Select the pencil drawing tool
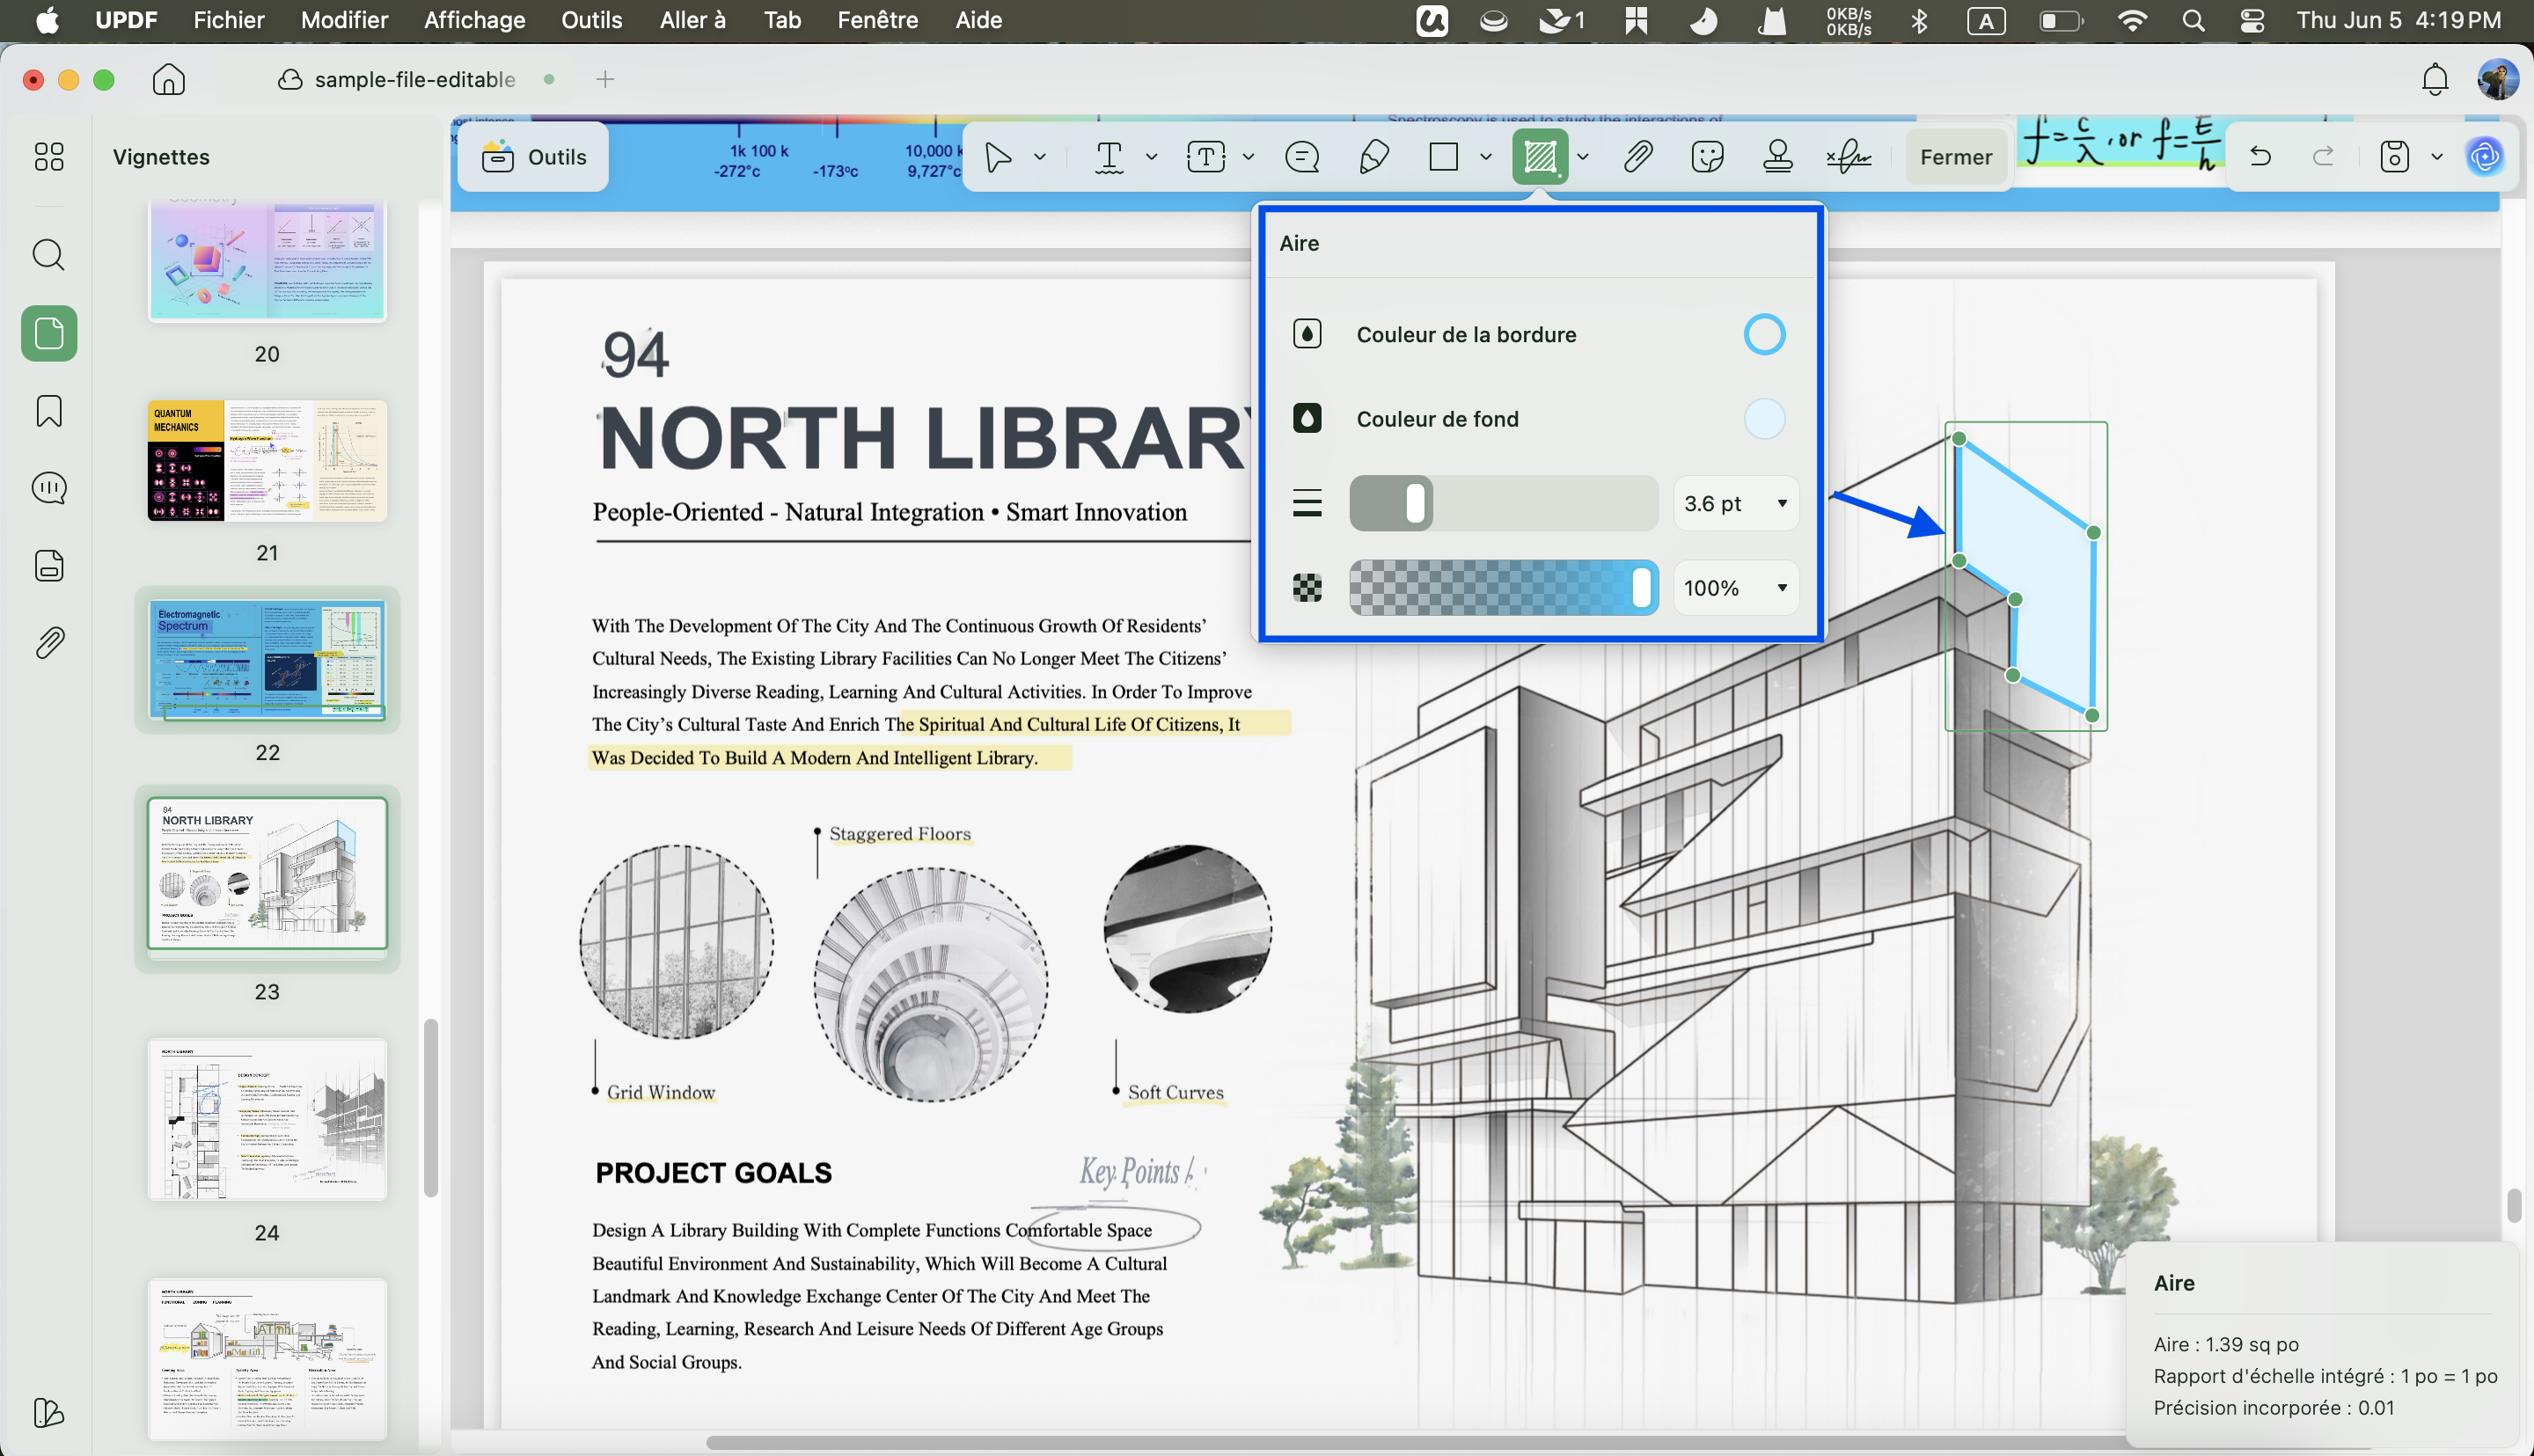Viewport: 2534px width, 1456px height. tap(1374, 157)
